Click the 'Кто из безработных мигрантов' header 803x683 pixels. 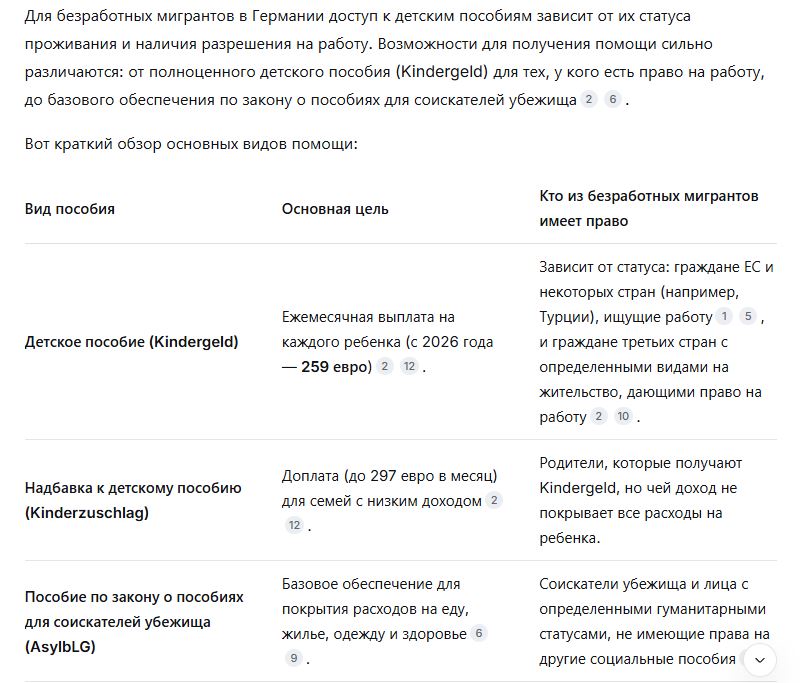coord(649,196)
